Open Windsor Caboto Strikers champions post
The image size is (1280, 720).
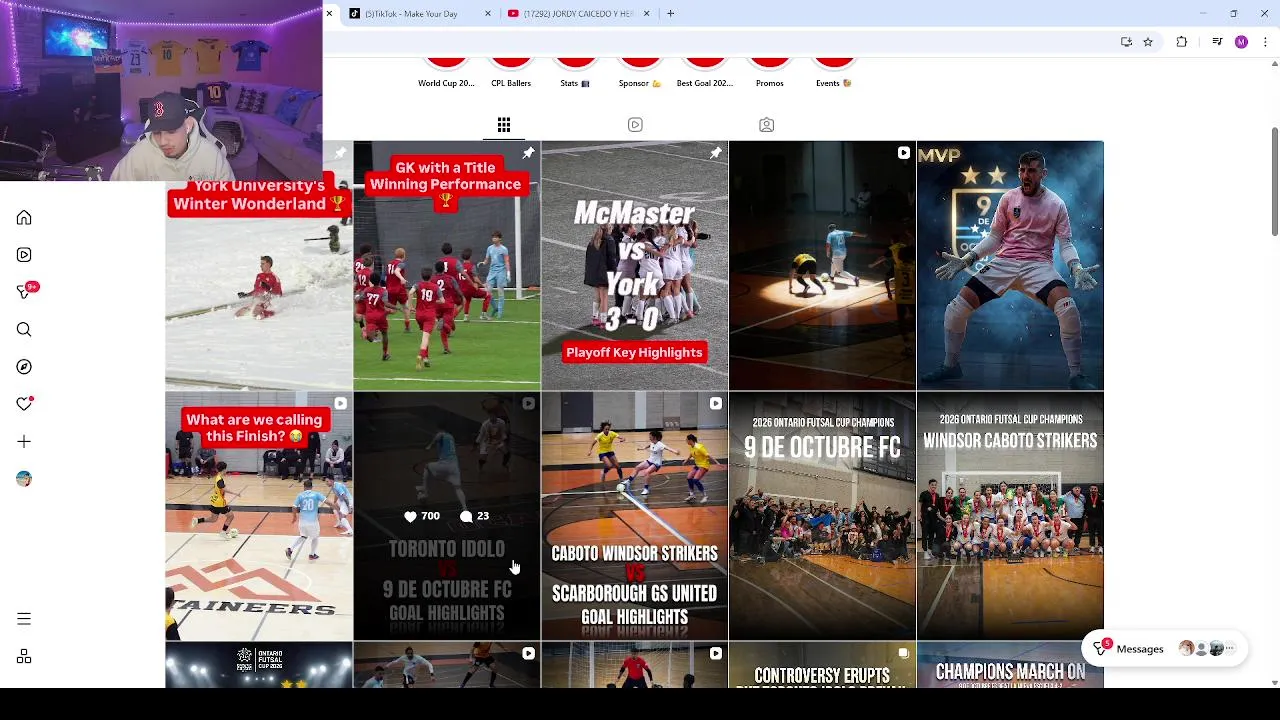1010,516
